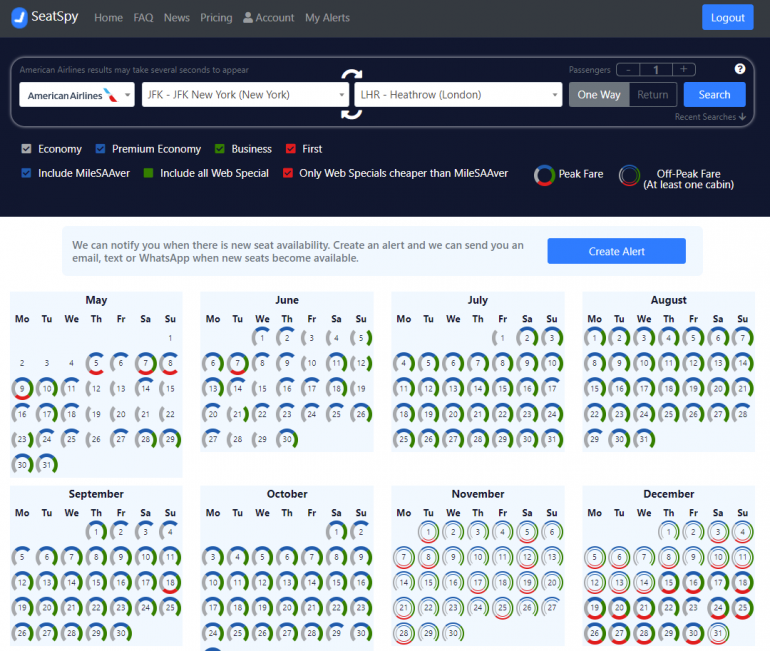The height and width of the screenshot is (651, 770).
Task: Decrease passengers with the minus button
Action: 627,70
